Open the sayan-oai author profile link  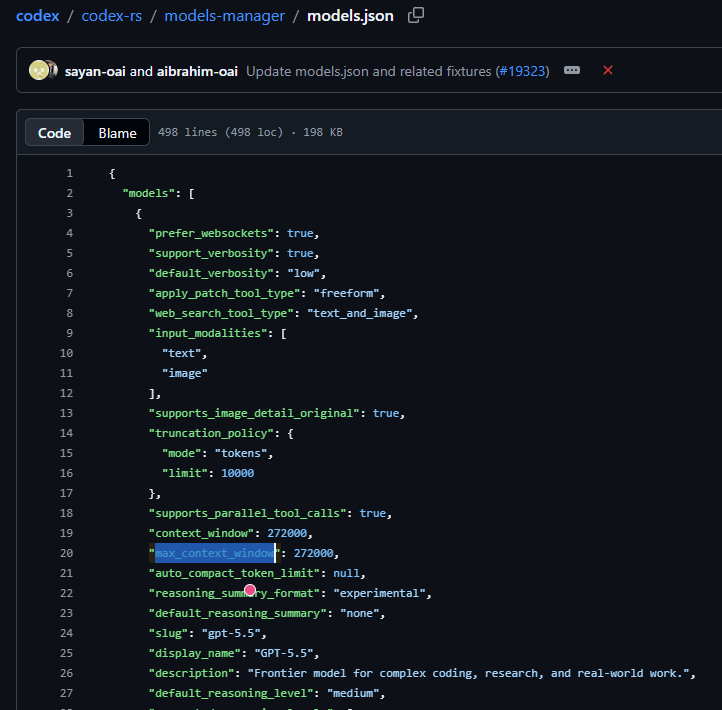(x=95, y=71)
